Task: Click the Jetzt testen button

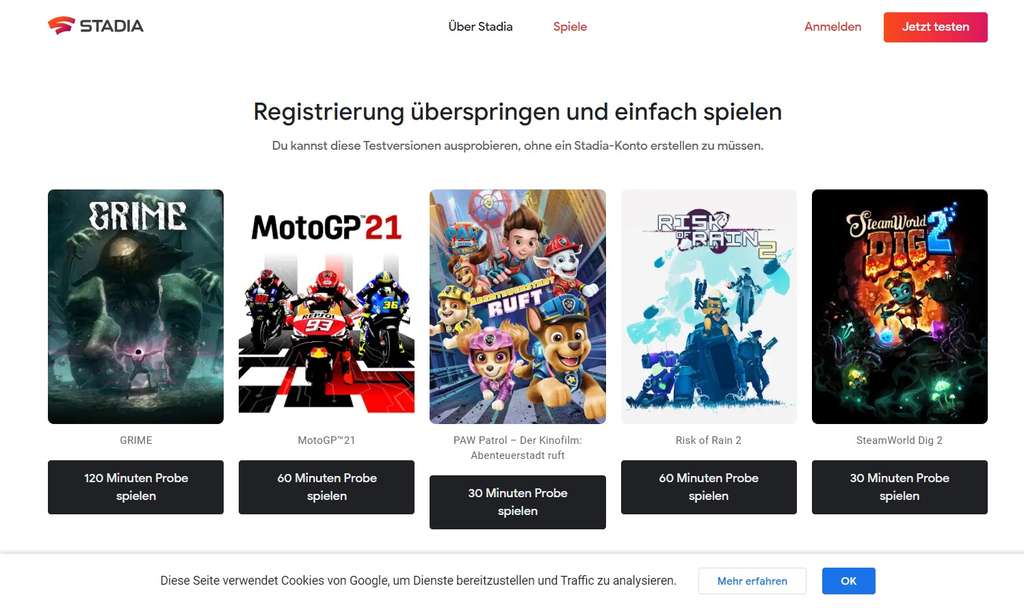Action: (x=935, y=27)
